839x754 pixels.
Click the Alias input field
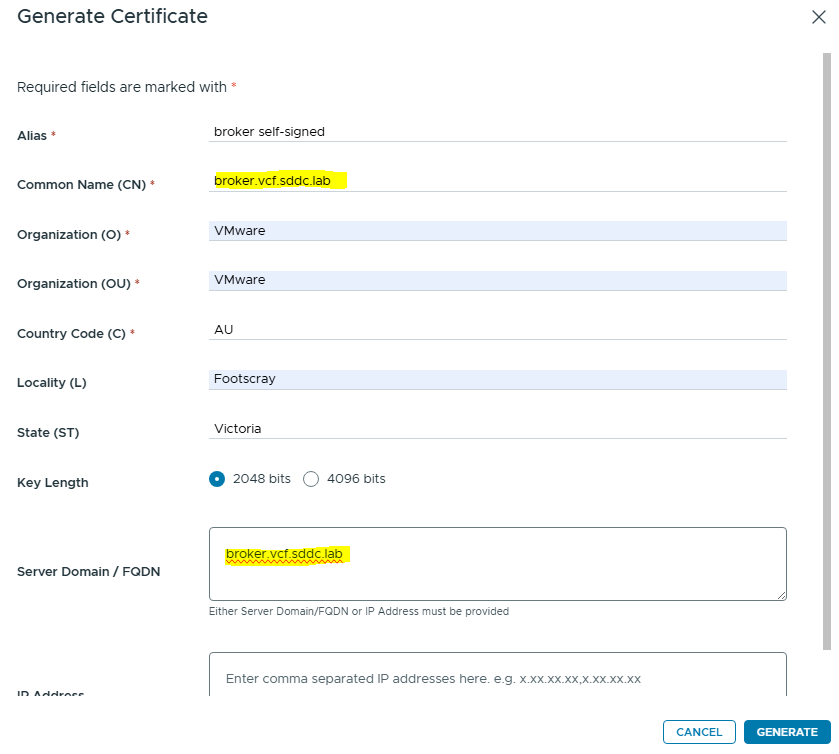[497, 131]
